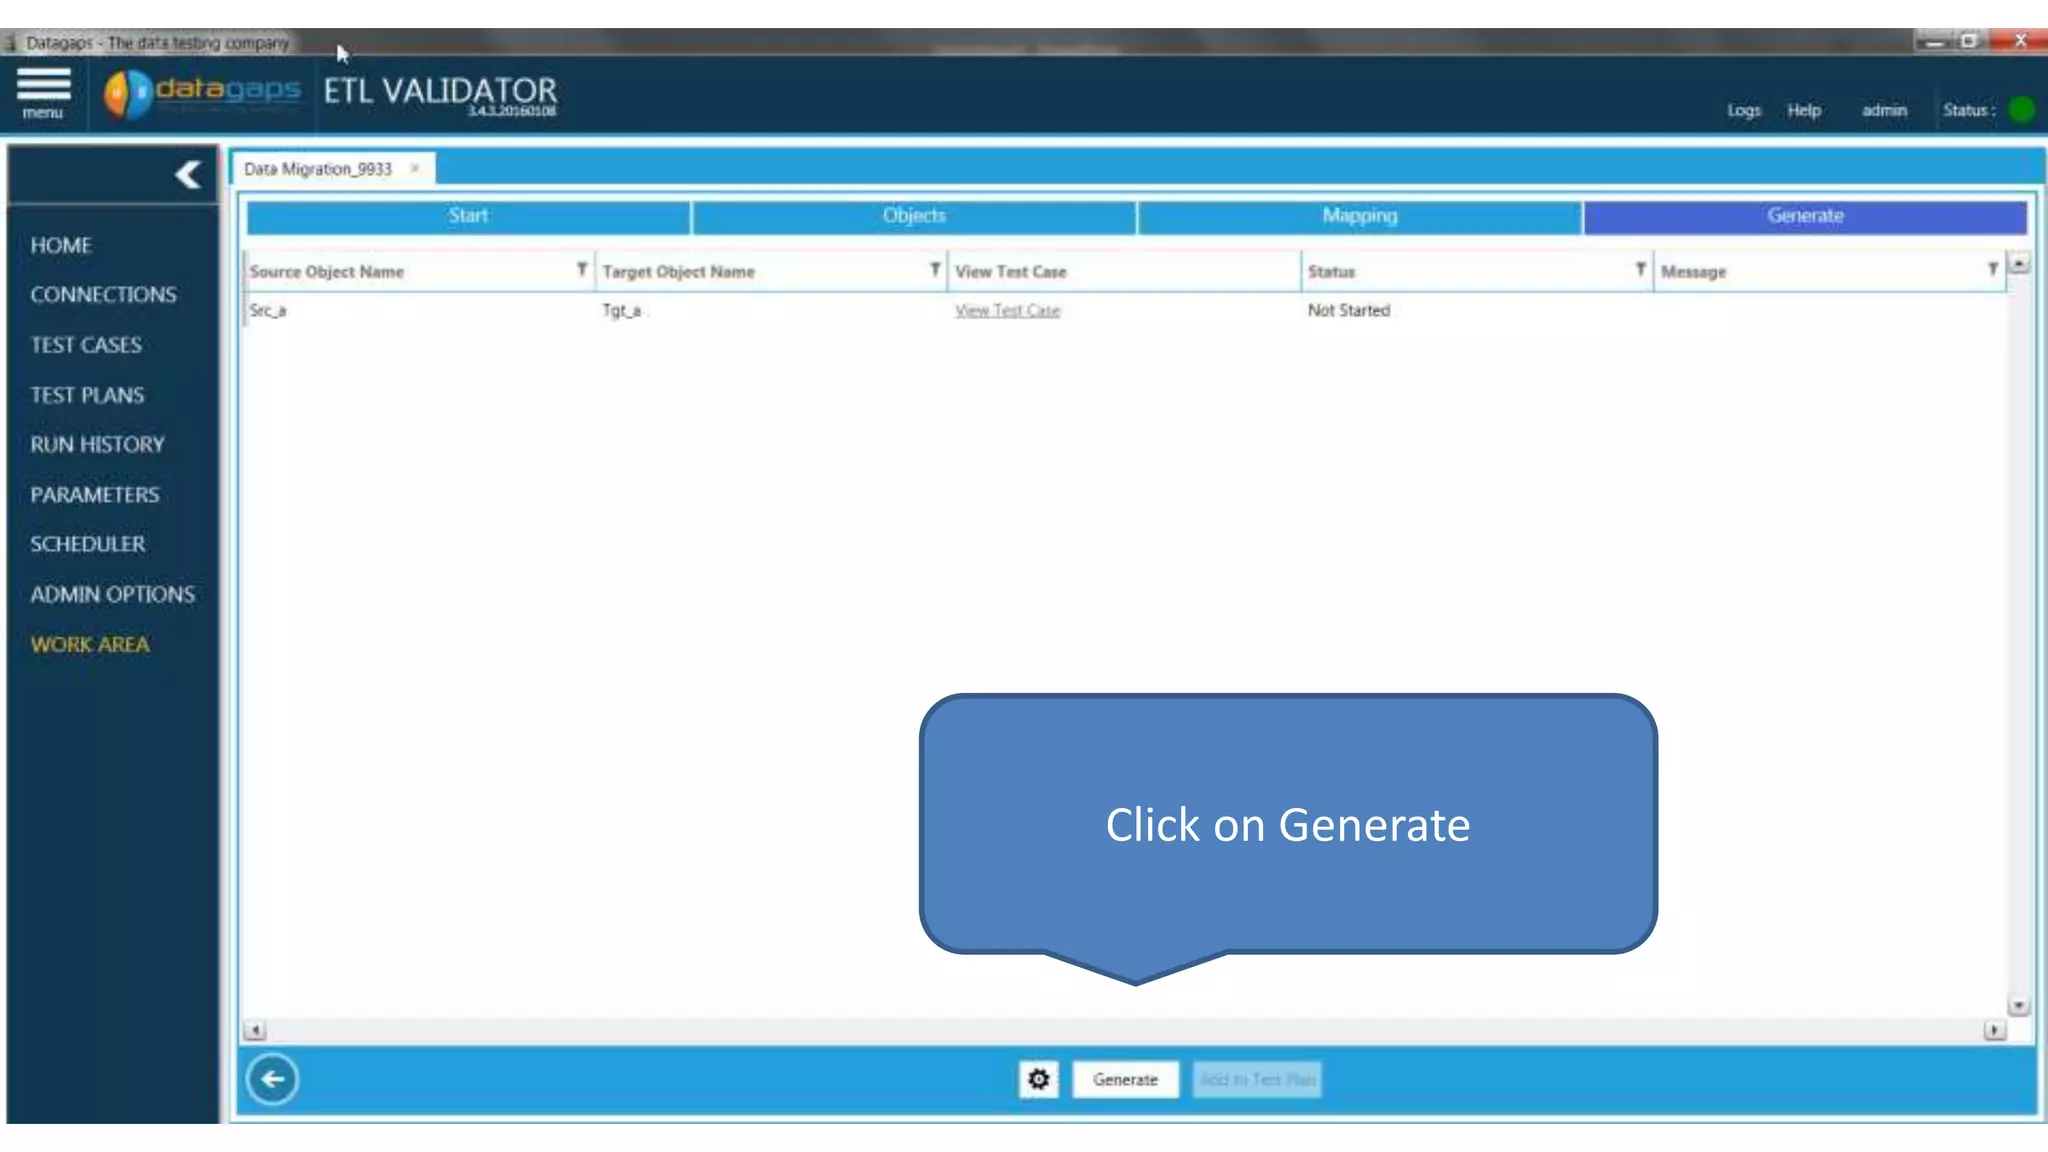Collapse sidebar with left chevron

(188, 175)
